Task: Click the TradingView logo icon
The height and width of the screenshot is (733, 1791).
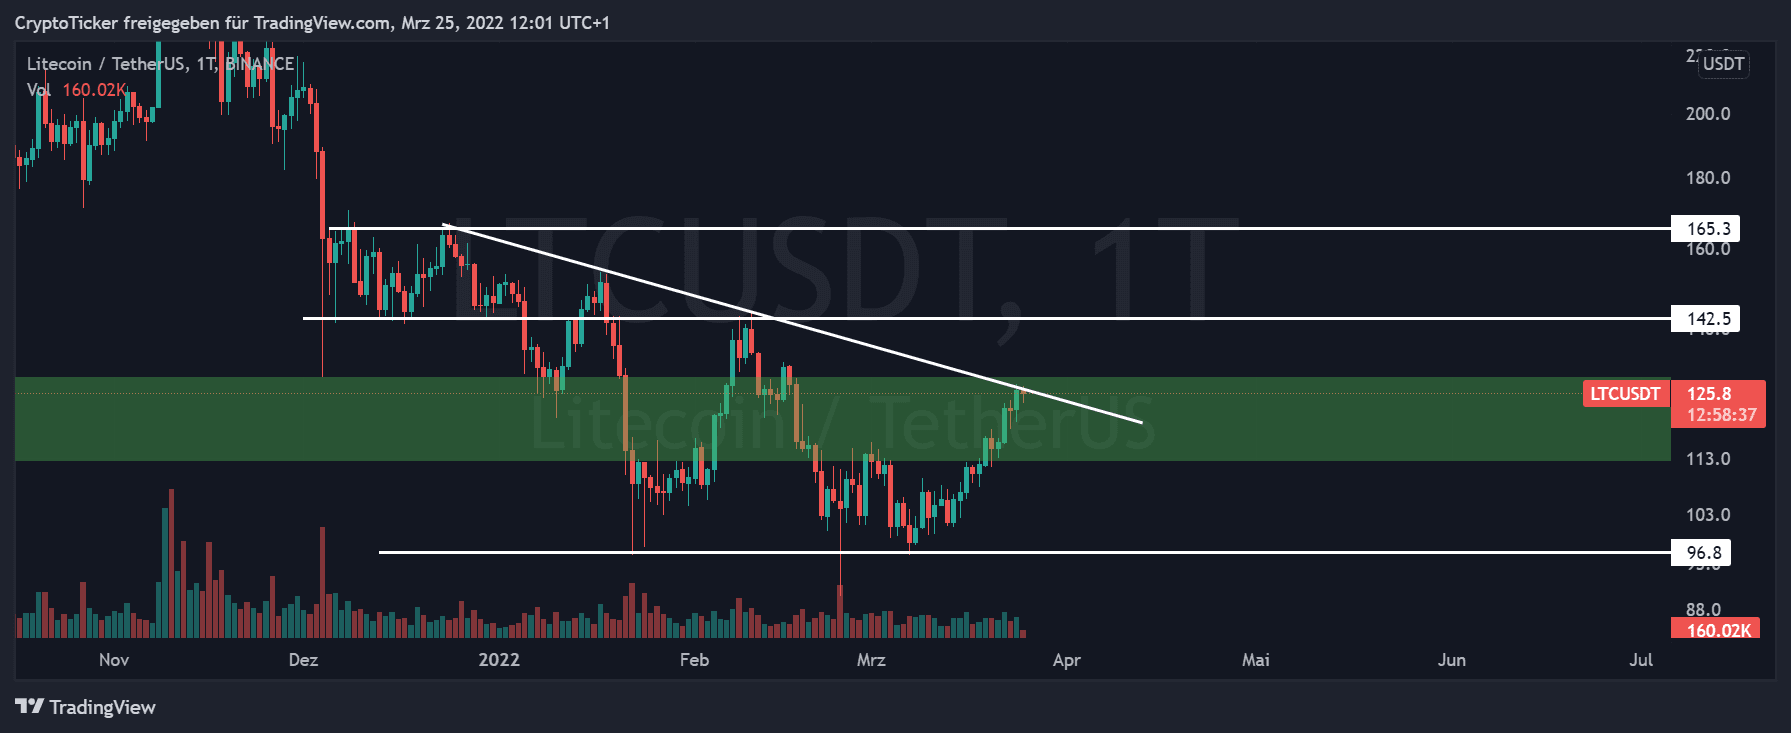Action: point(29,707)
